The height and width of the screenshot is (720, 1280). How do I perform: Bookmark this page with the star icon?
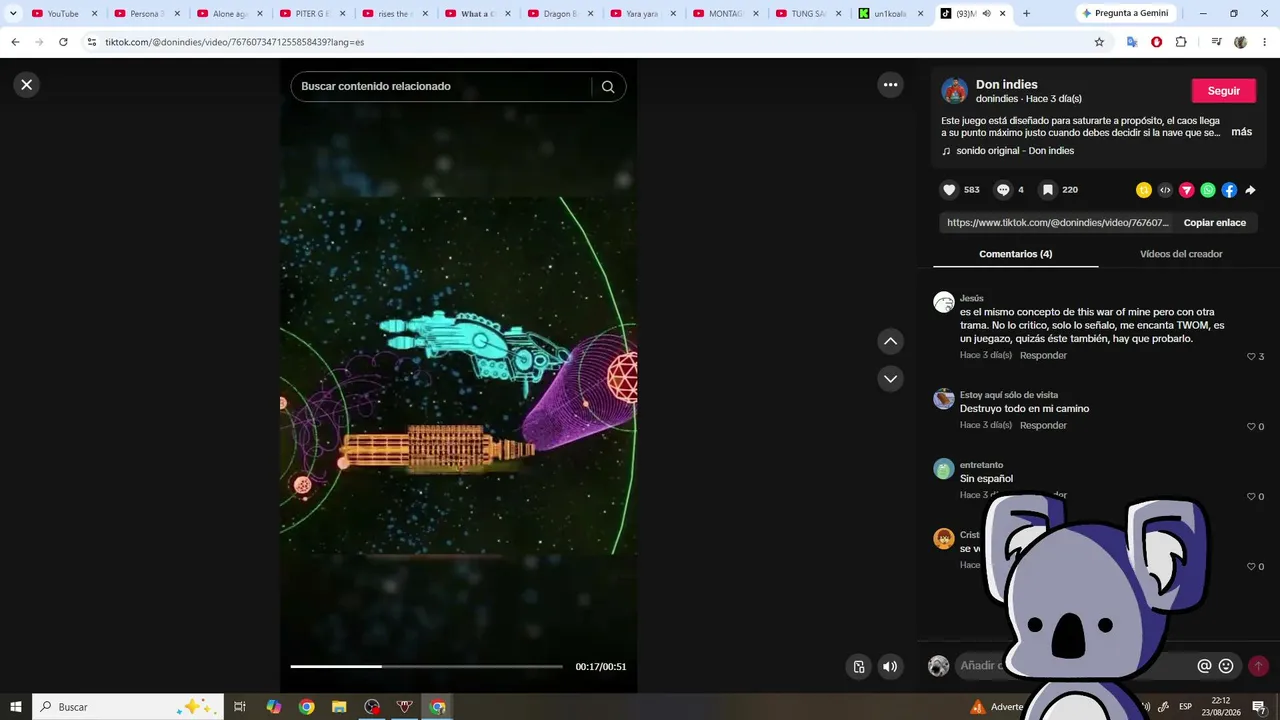tap(1099, 42)
